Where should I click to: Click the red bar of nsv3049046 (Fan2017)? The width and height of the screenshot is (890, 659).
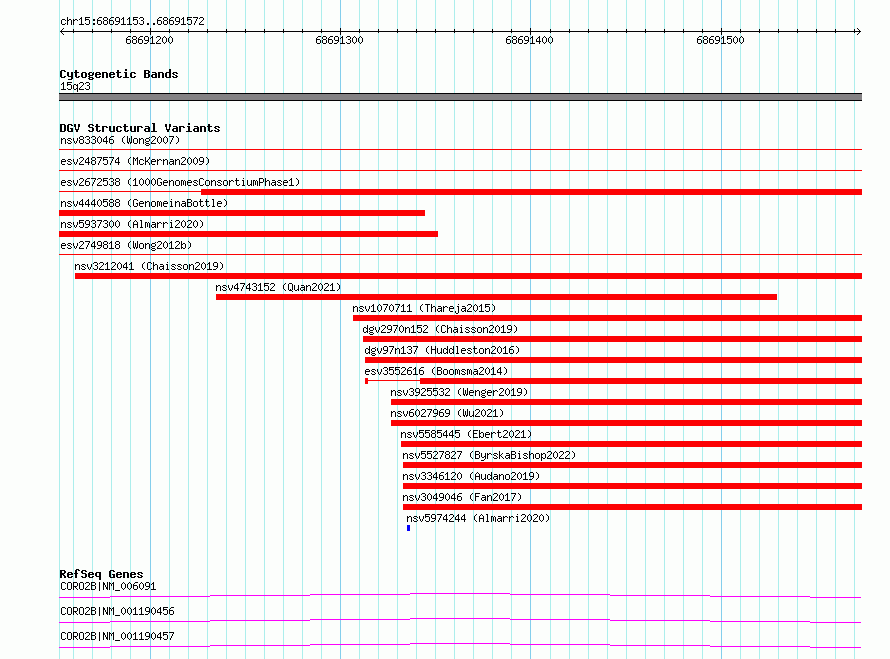click(x=632, y=507)
